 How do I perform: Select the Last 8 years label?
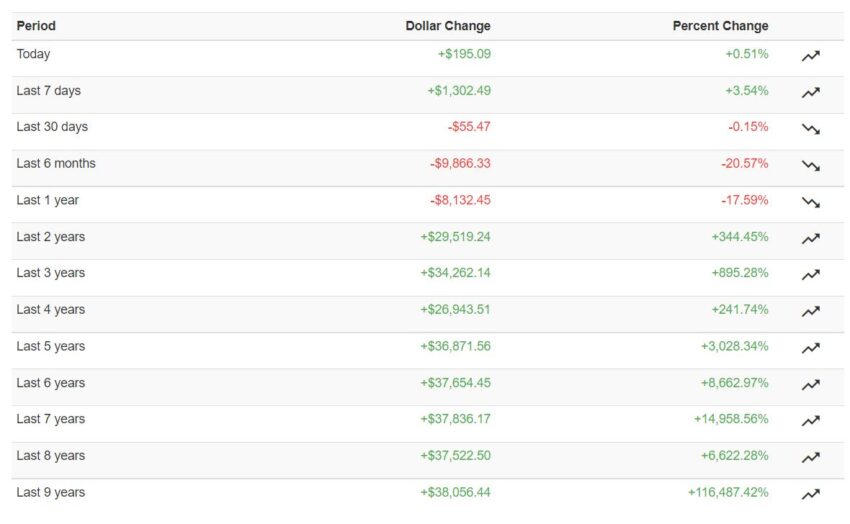[x=50, y=456]
